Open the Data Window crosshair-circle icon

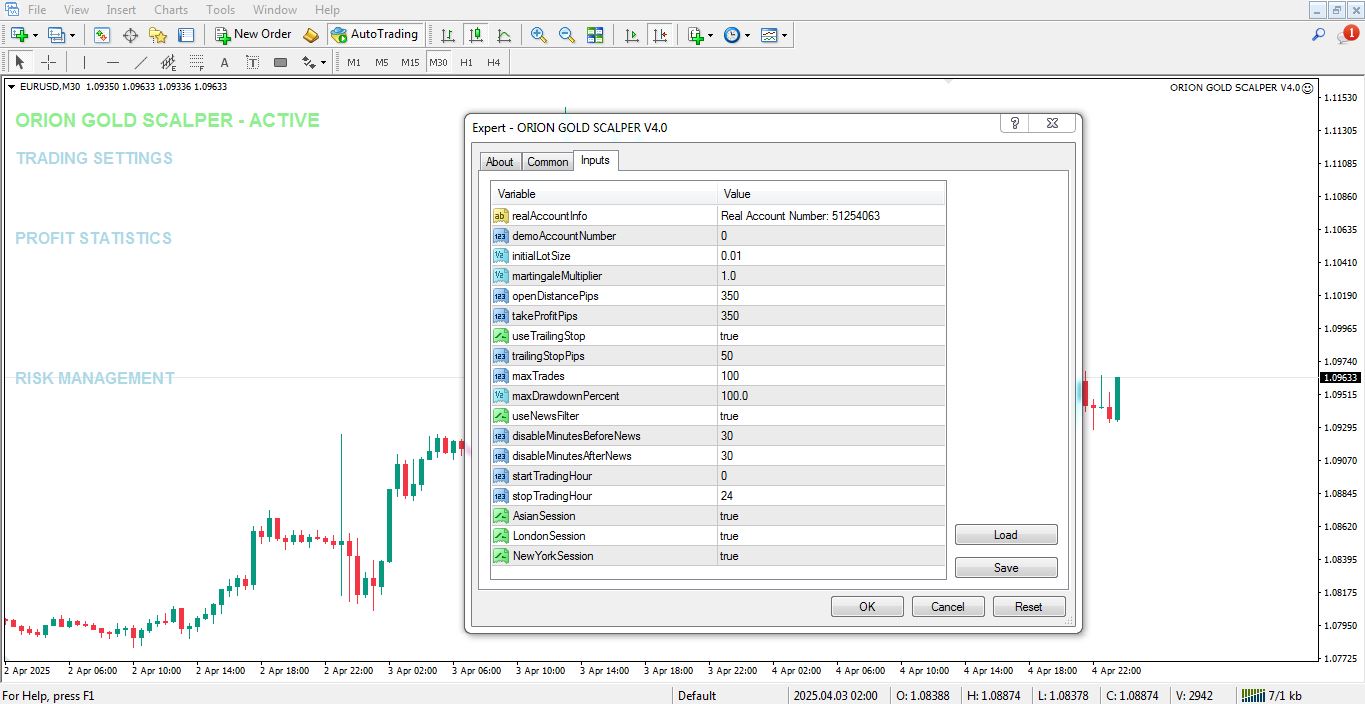click(x=130, y=35)
